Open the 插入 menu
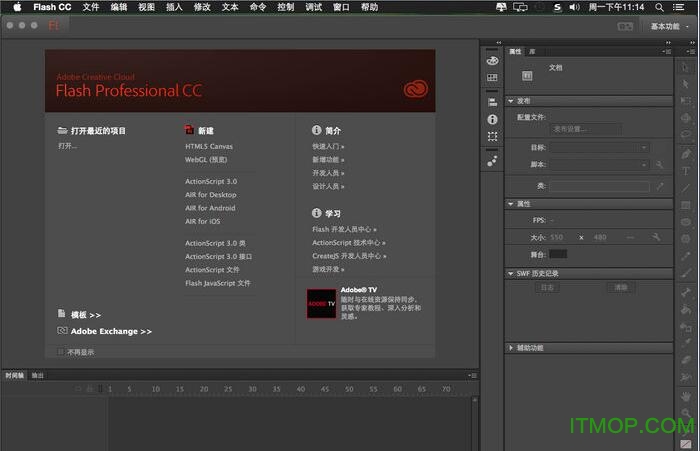The width and height of the screenshot is (700, 451). tap(174, 7)
